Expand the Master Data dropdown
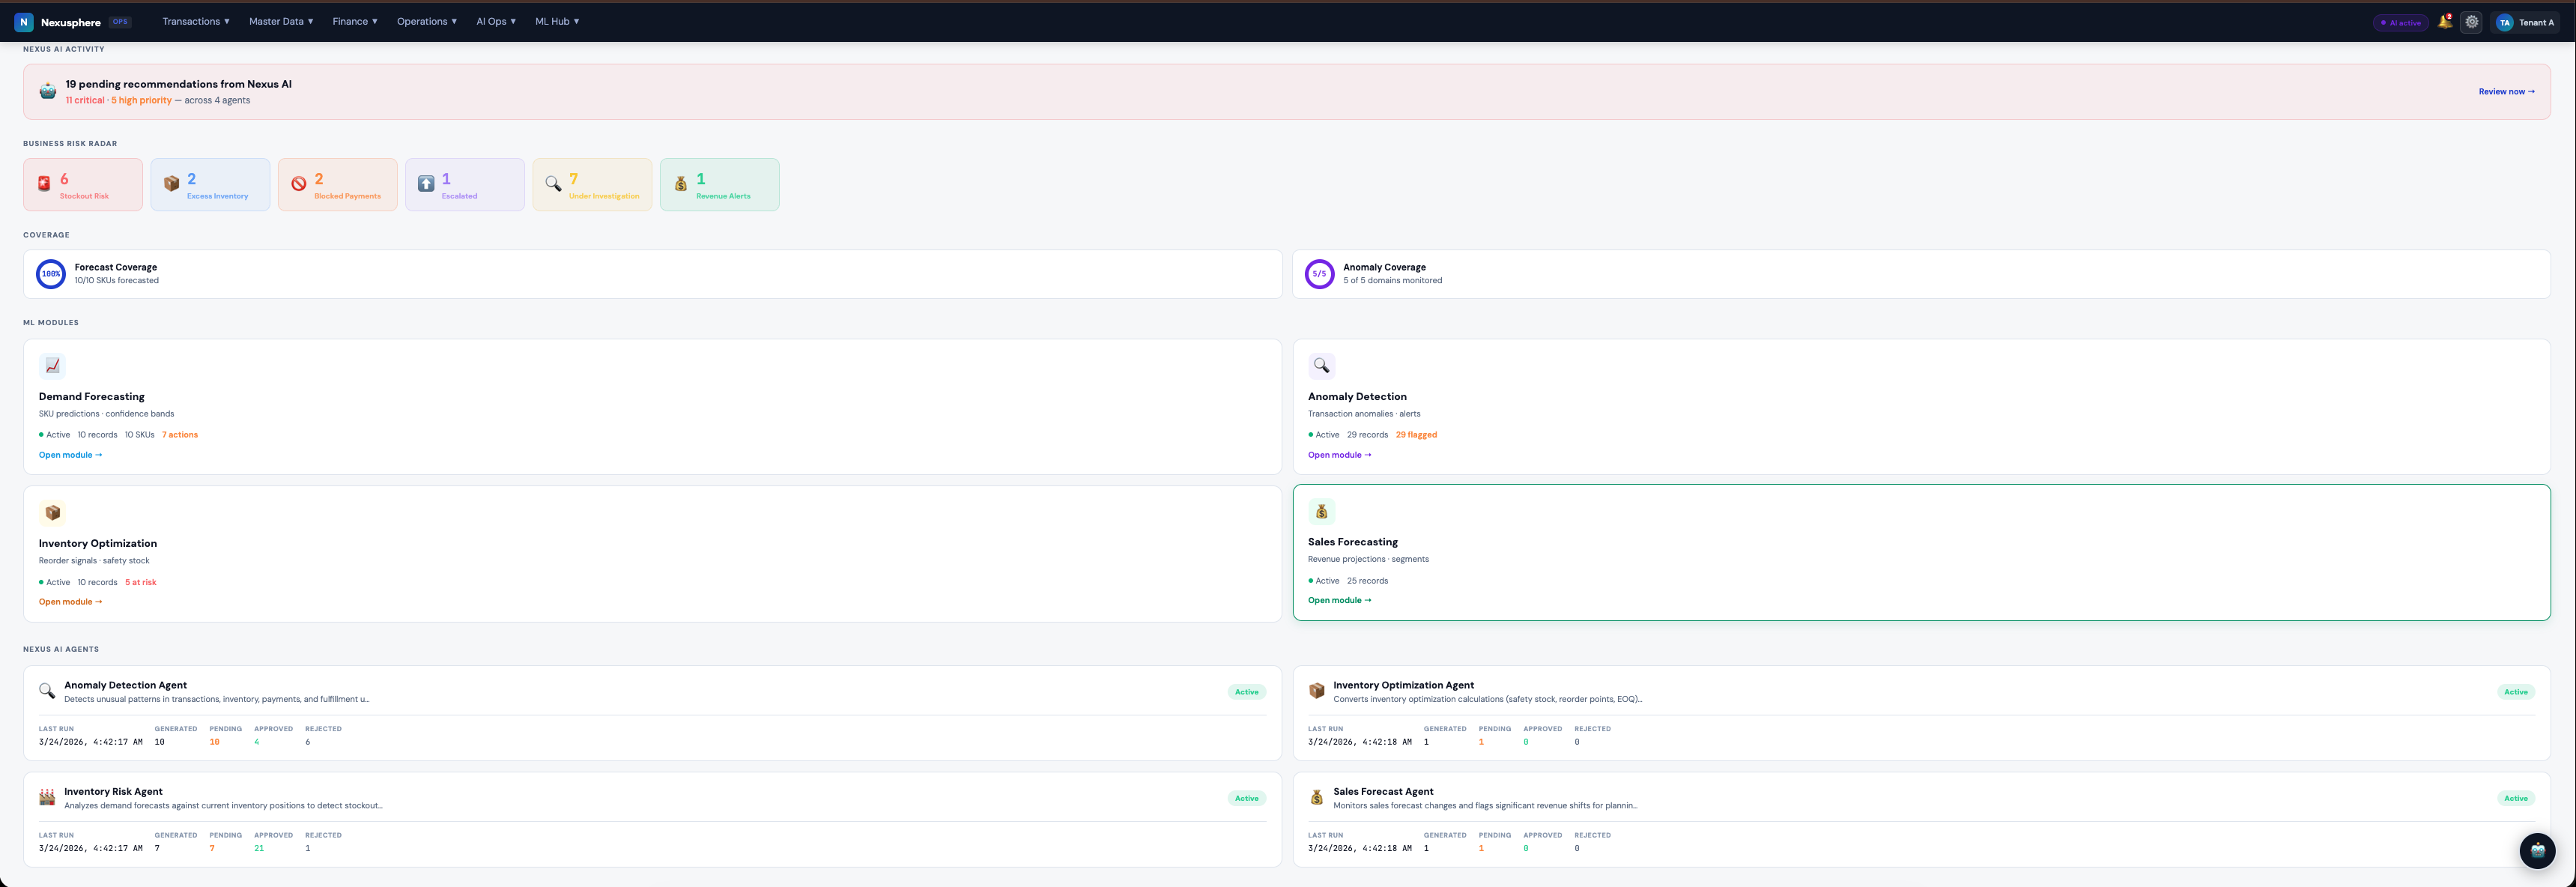This screenshot has height=887, width=2576. 281,21
